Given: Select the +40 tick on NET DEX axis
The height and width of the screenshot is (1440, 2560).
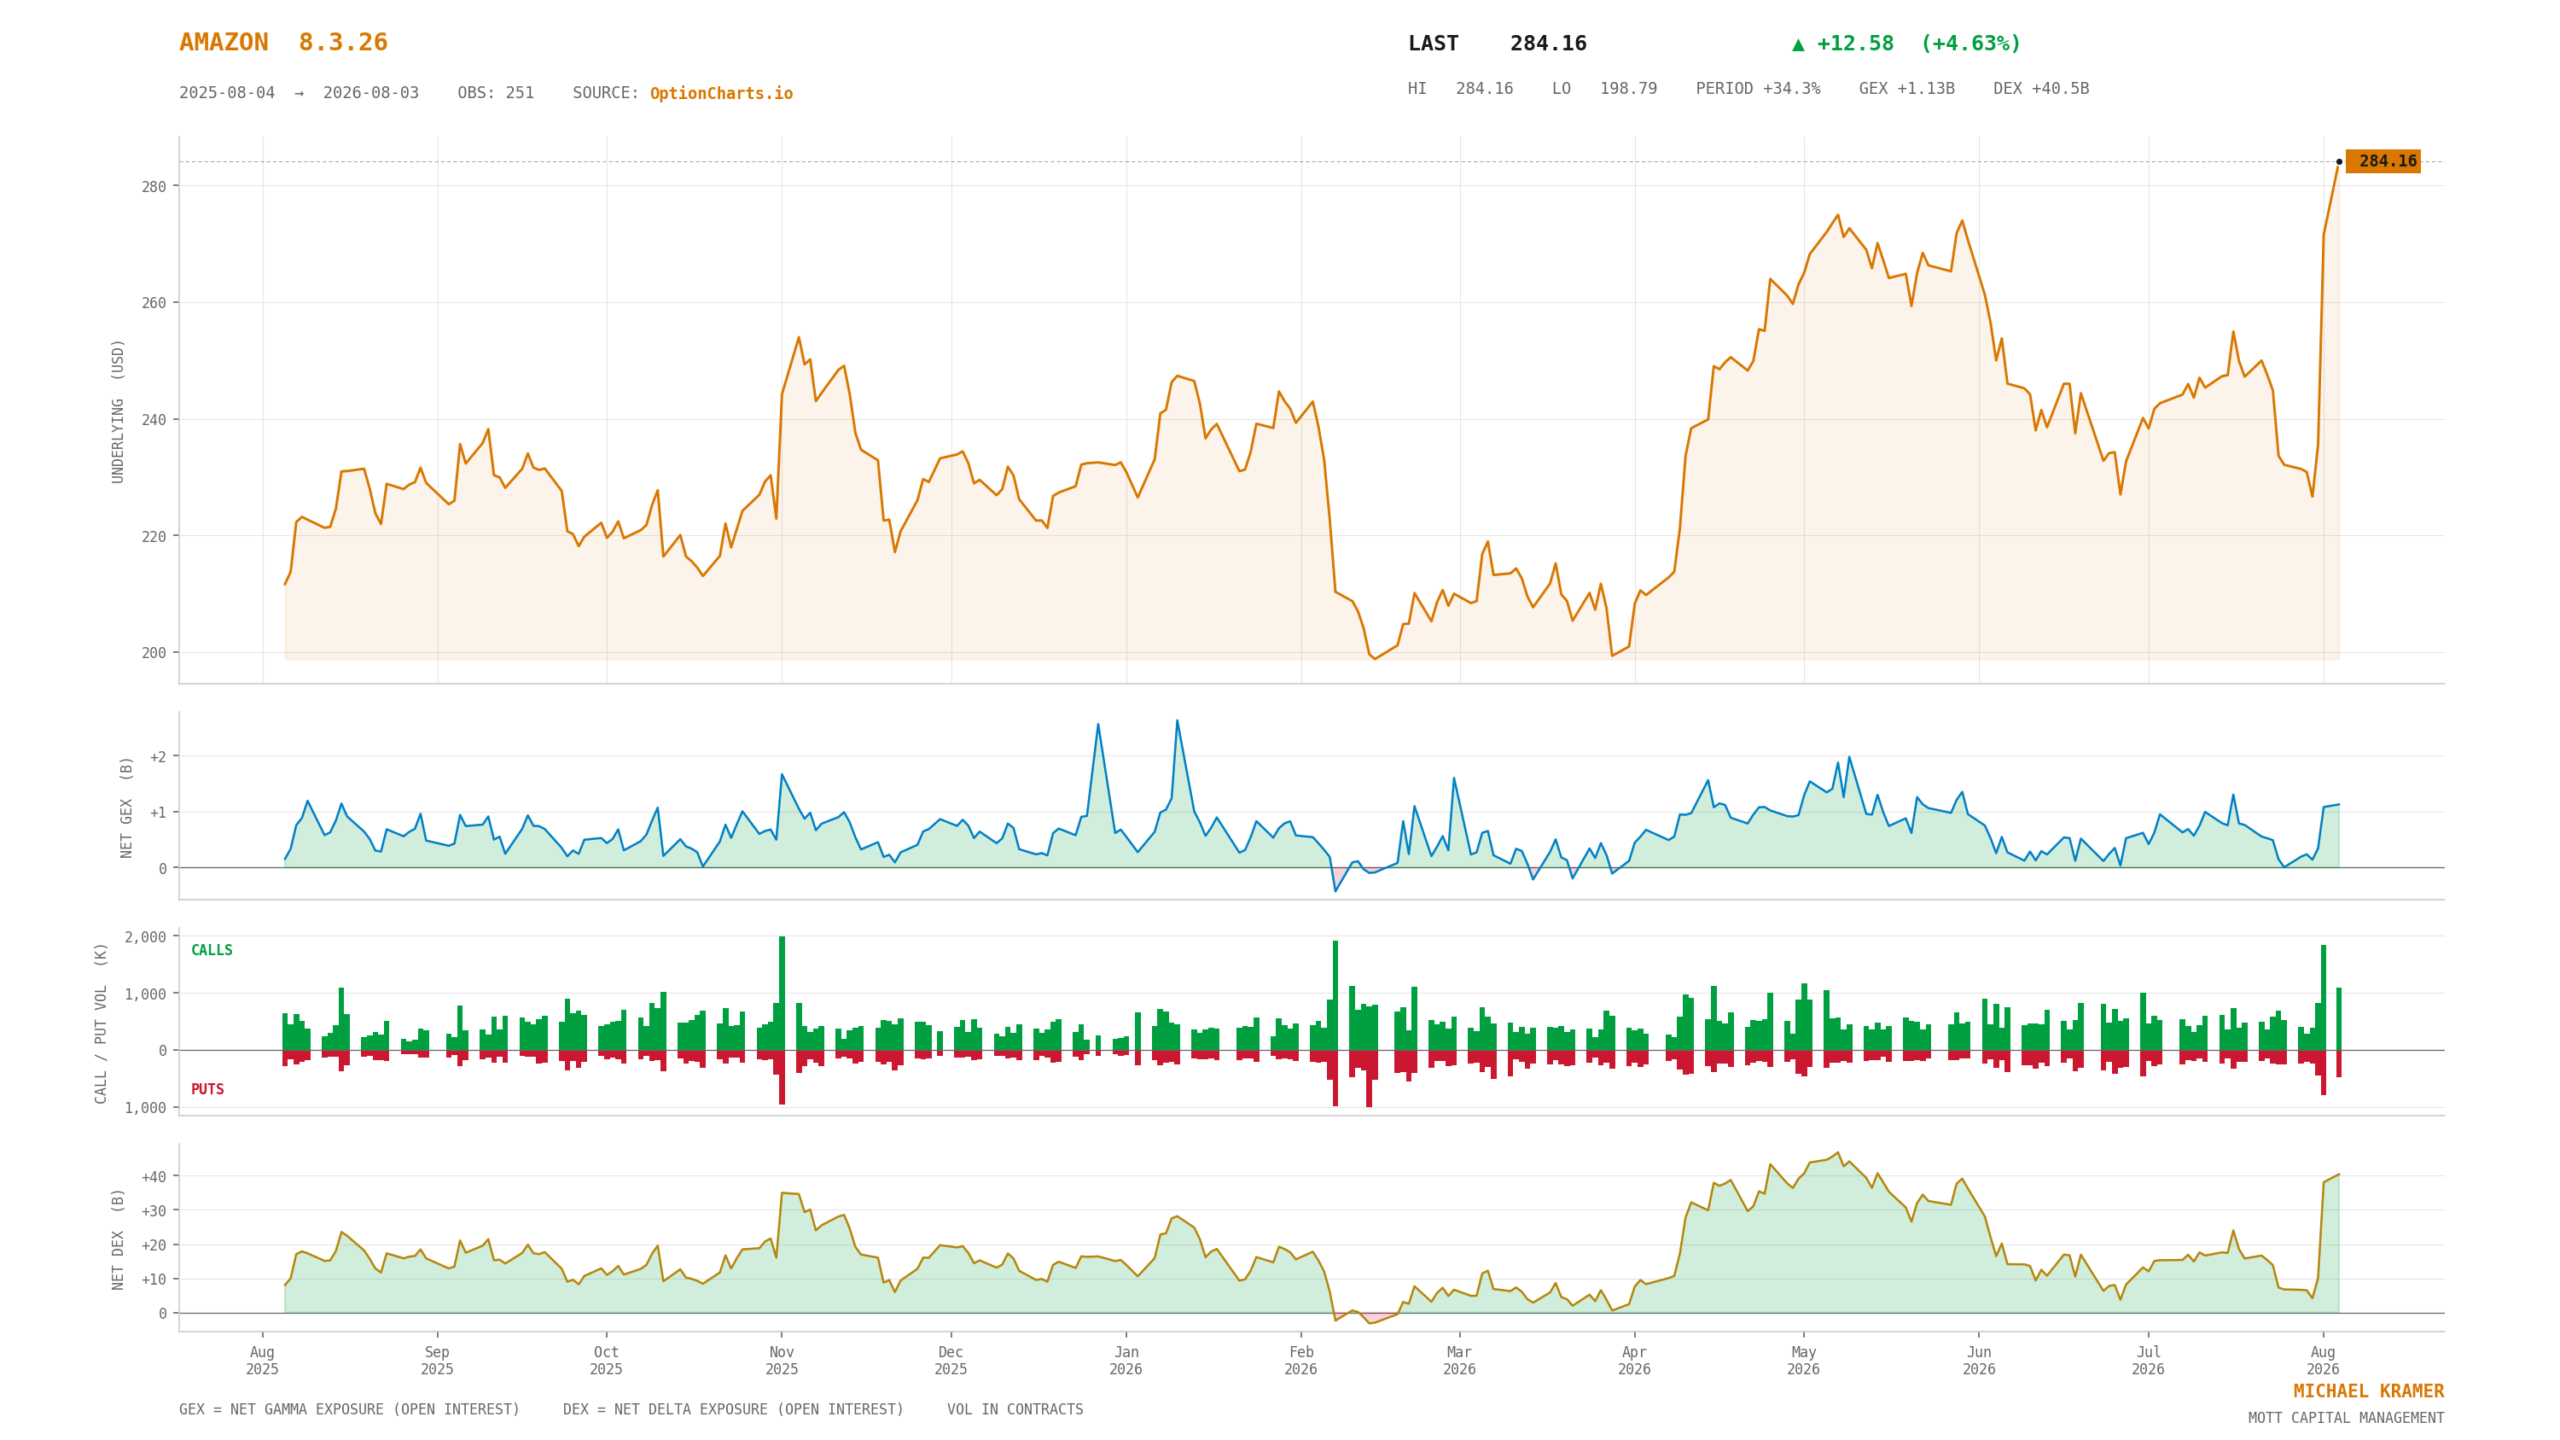Looking at the screenshot, I should (x=154, y=1176).
